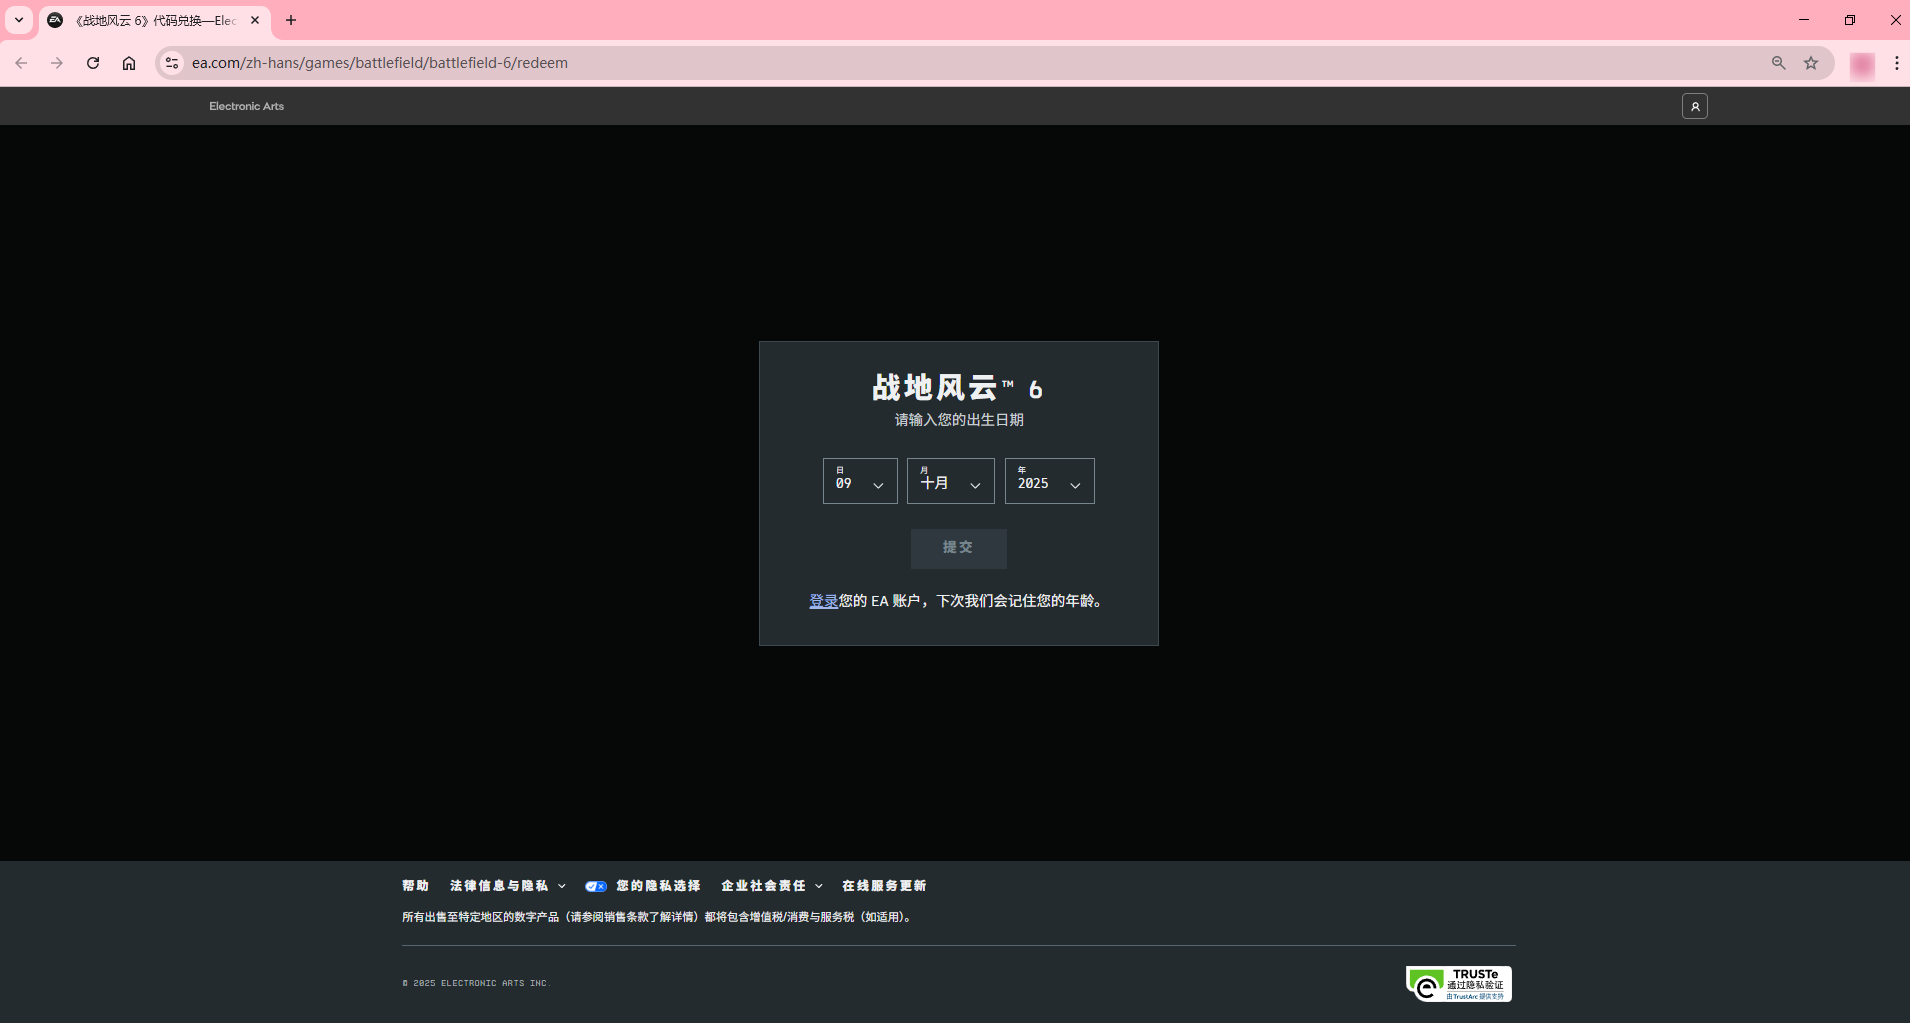
Task: Expand 企业社会责任 footer menu
Action: click(771, 886)
